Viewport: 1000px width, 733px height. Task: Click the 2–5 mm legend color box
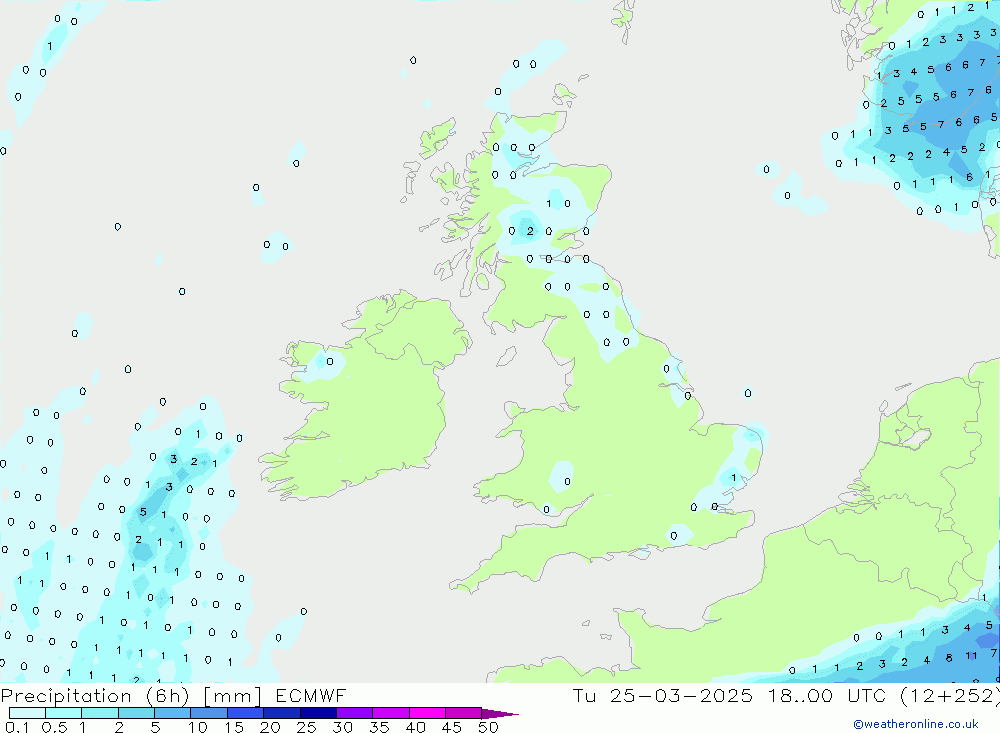(x=136, y=713)
